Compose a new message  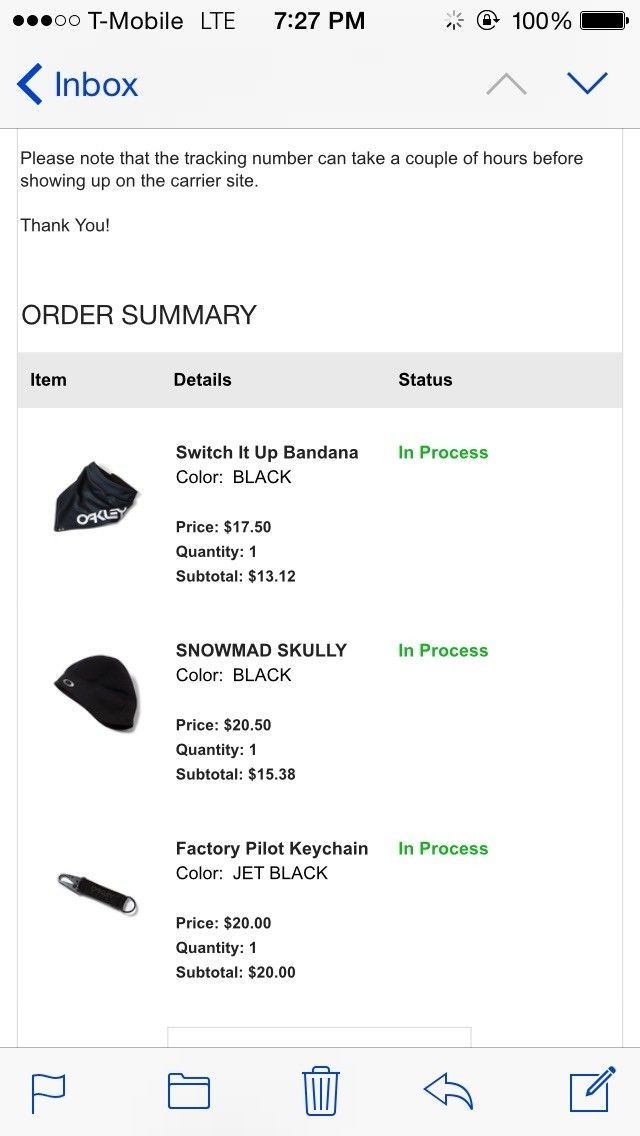(x=592, y=1091)
